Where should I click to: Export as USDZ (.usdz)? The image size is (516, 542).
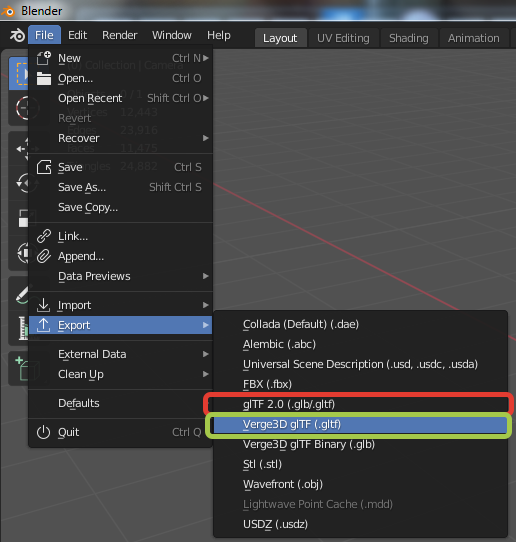[x=360, y=524]
